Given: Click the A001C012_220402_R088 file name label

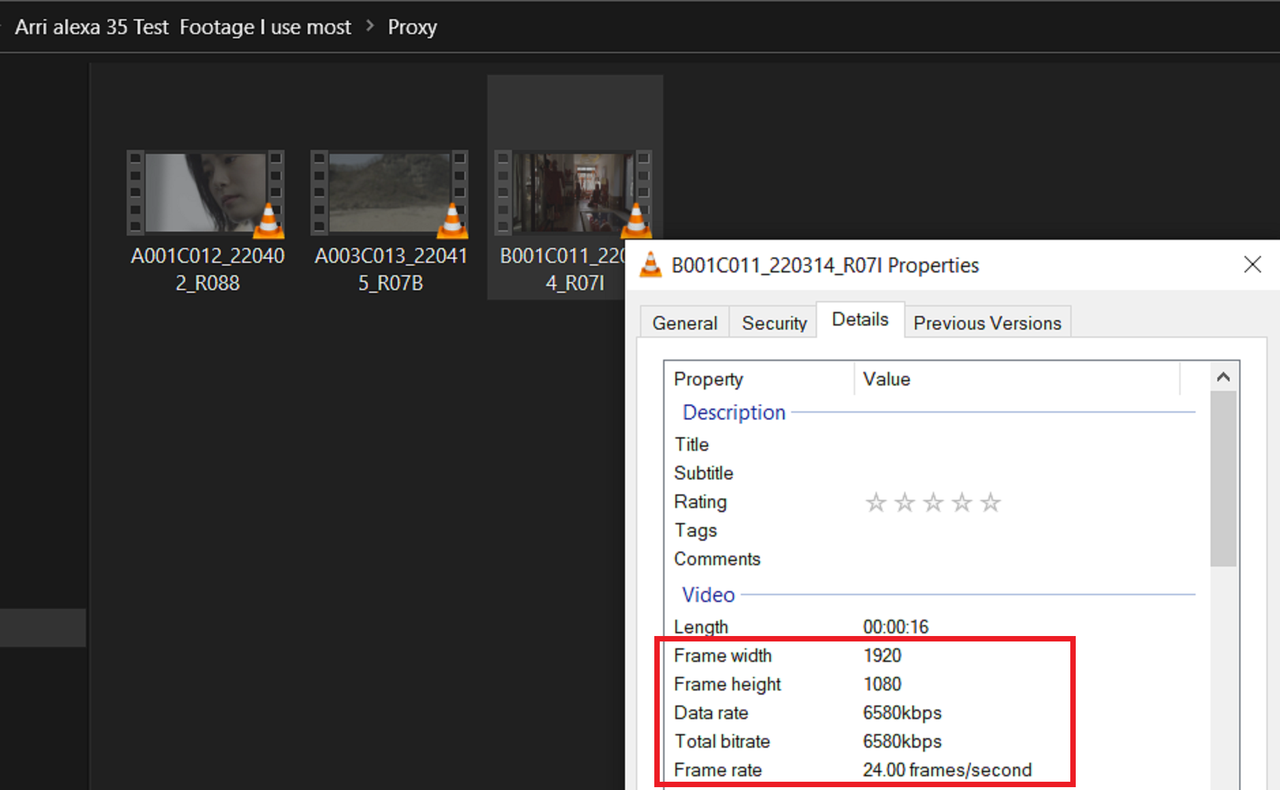Looking at the screenshot, I should (207, 270).
